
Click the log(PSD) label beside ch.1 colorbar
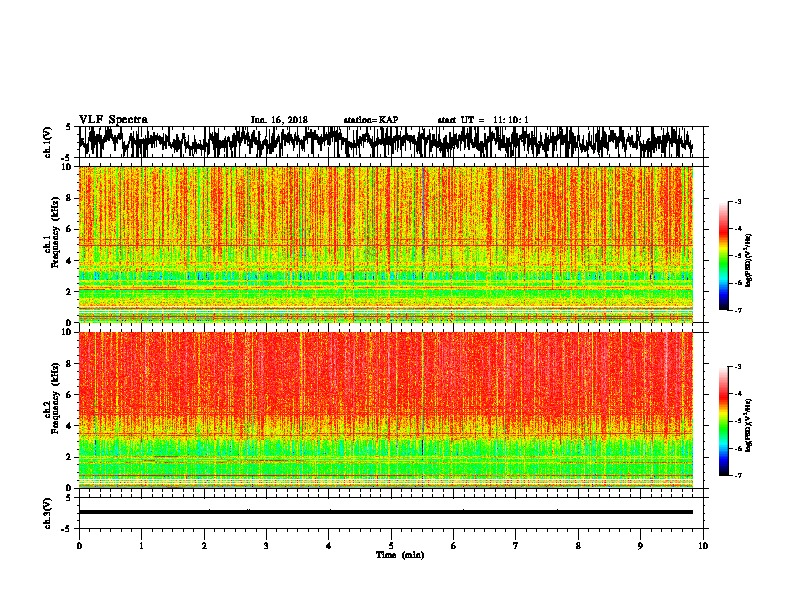click(748, 261)
